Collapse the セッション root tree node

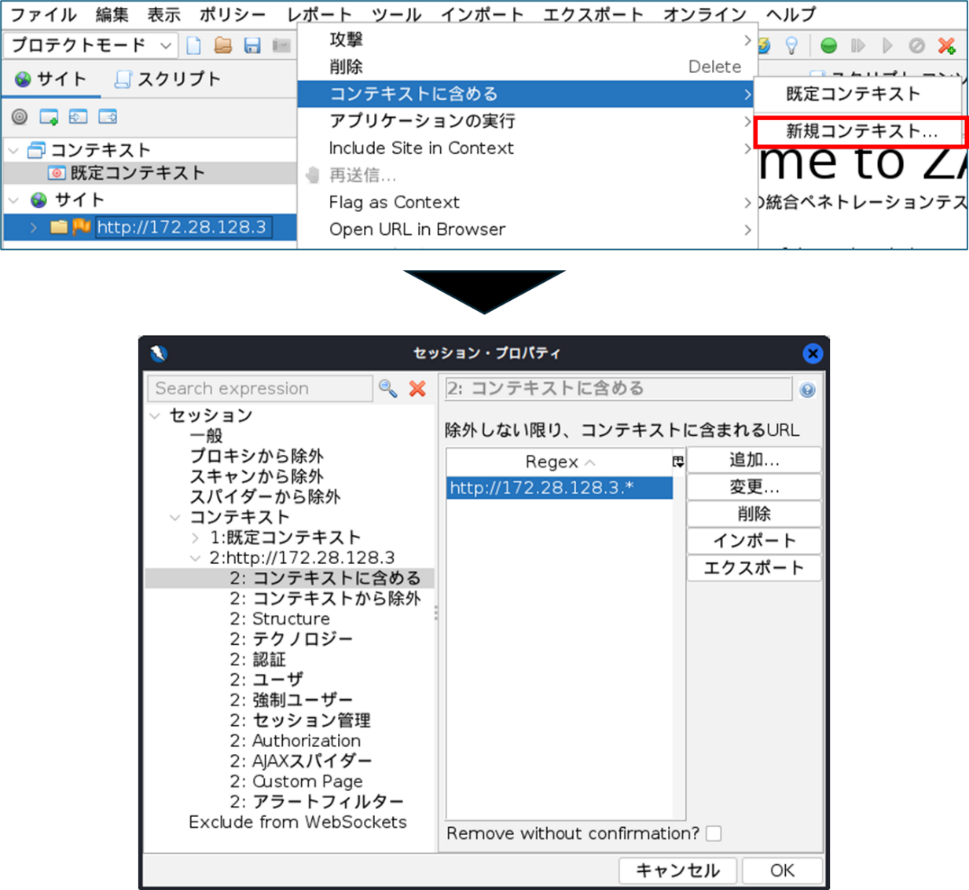[156, 416]
